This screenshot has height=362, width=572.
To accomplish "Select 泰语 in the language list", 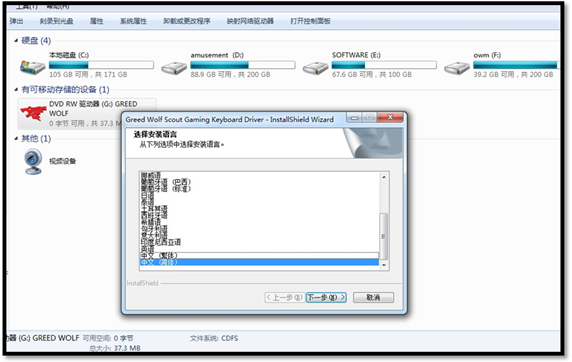I will click(259, 201).
